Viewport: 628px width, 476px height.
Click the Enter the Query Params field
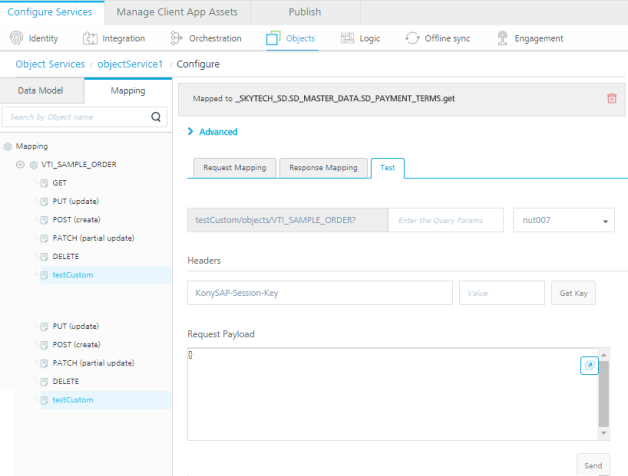point(445,220)
